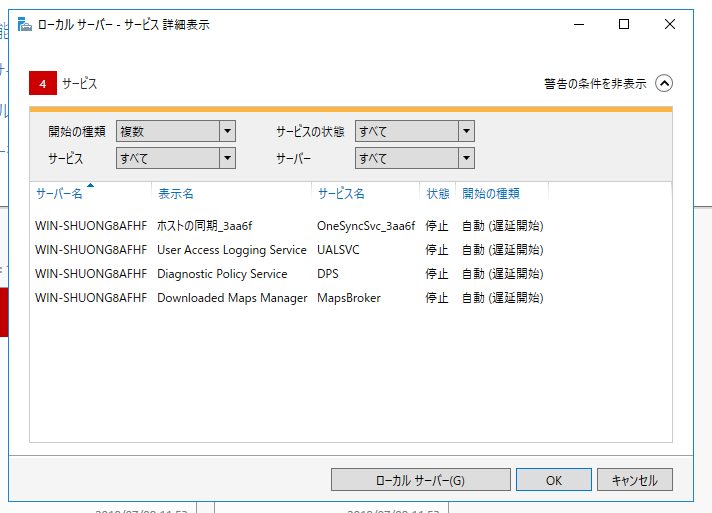Image resolution: width=712 pixels, height=513 pixels.
Task: Sort by the 状態 column header
Action: tap(438, 194)
